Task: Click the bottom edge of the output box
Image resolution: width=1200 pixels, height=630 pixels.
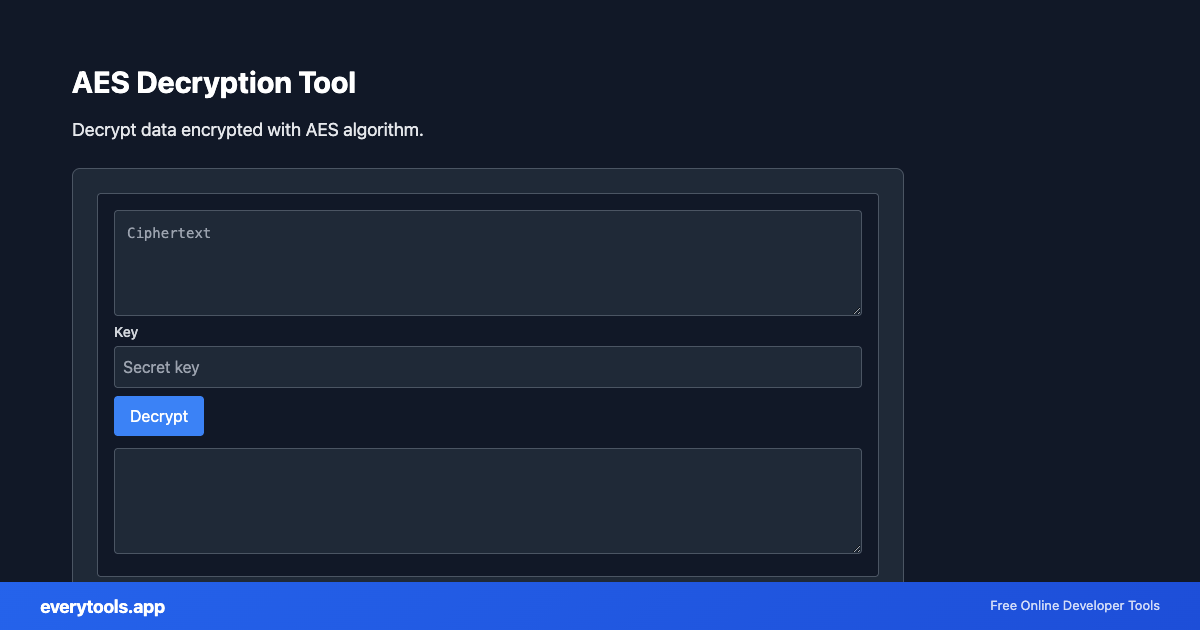Action: point(488,552)
